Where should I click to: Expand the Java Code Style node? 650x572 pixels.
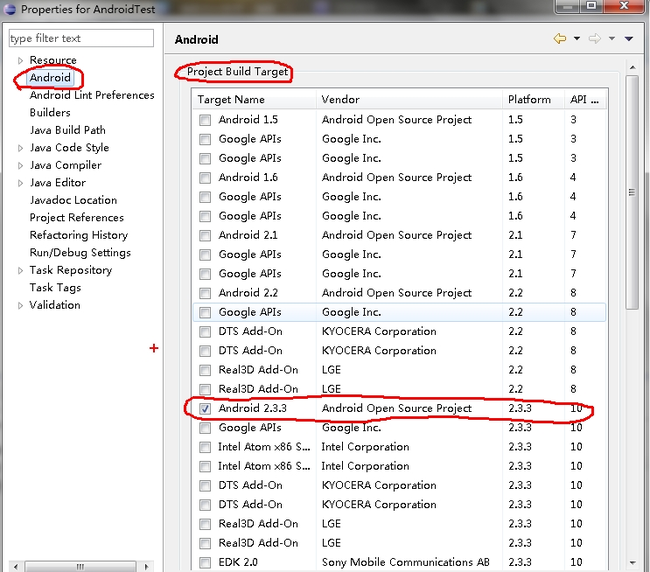click(20, 148)
